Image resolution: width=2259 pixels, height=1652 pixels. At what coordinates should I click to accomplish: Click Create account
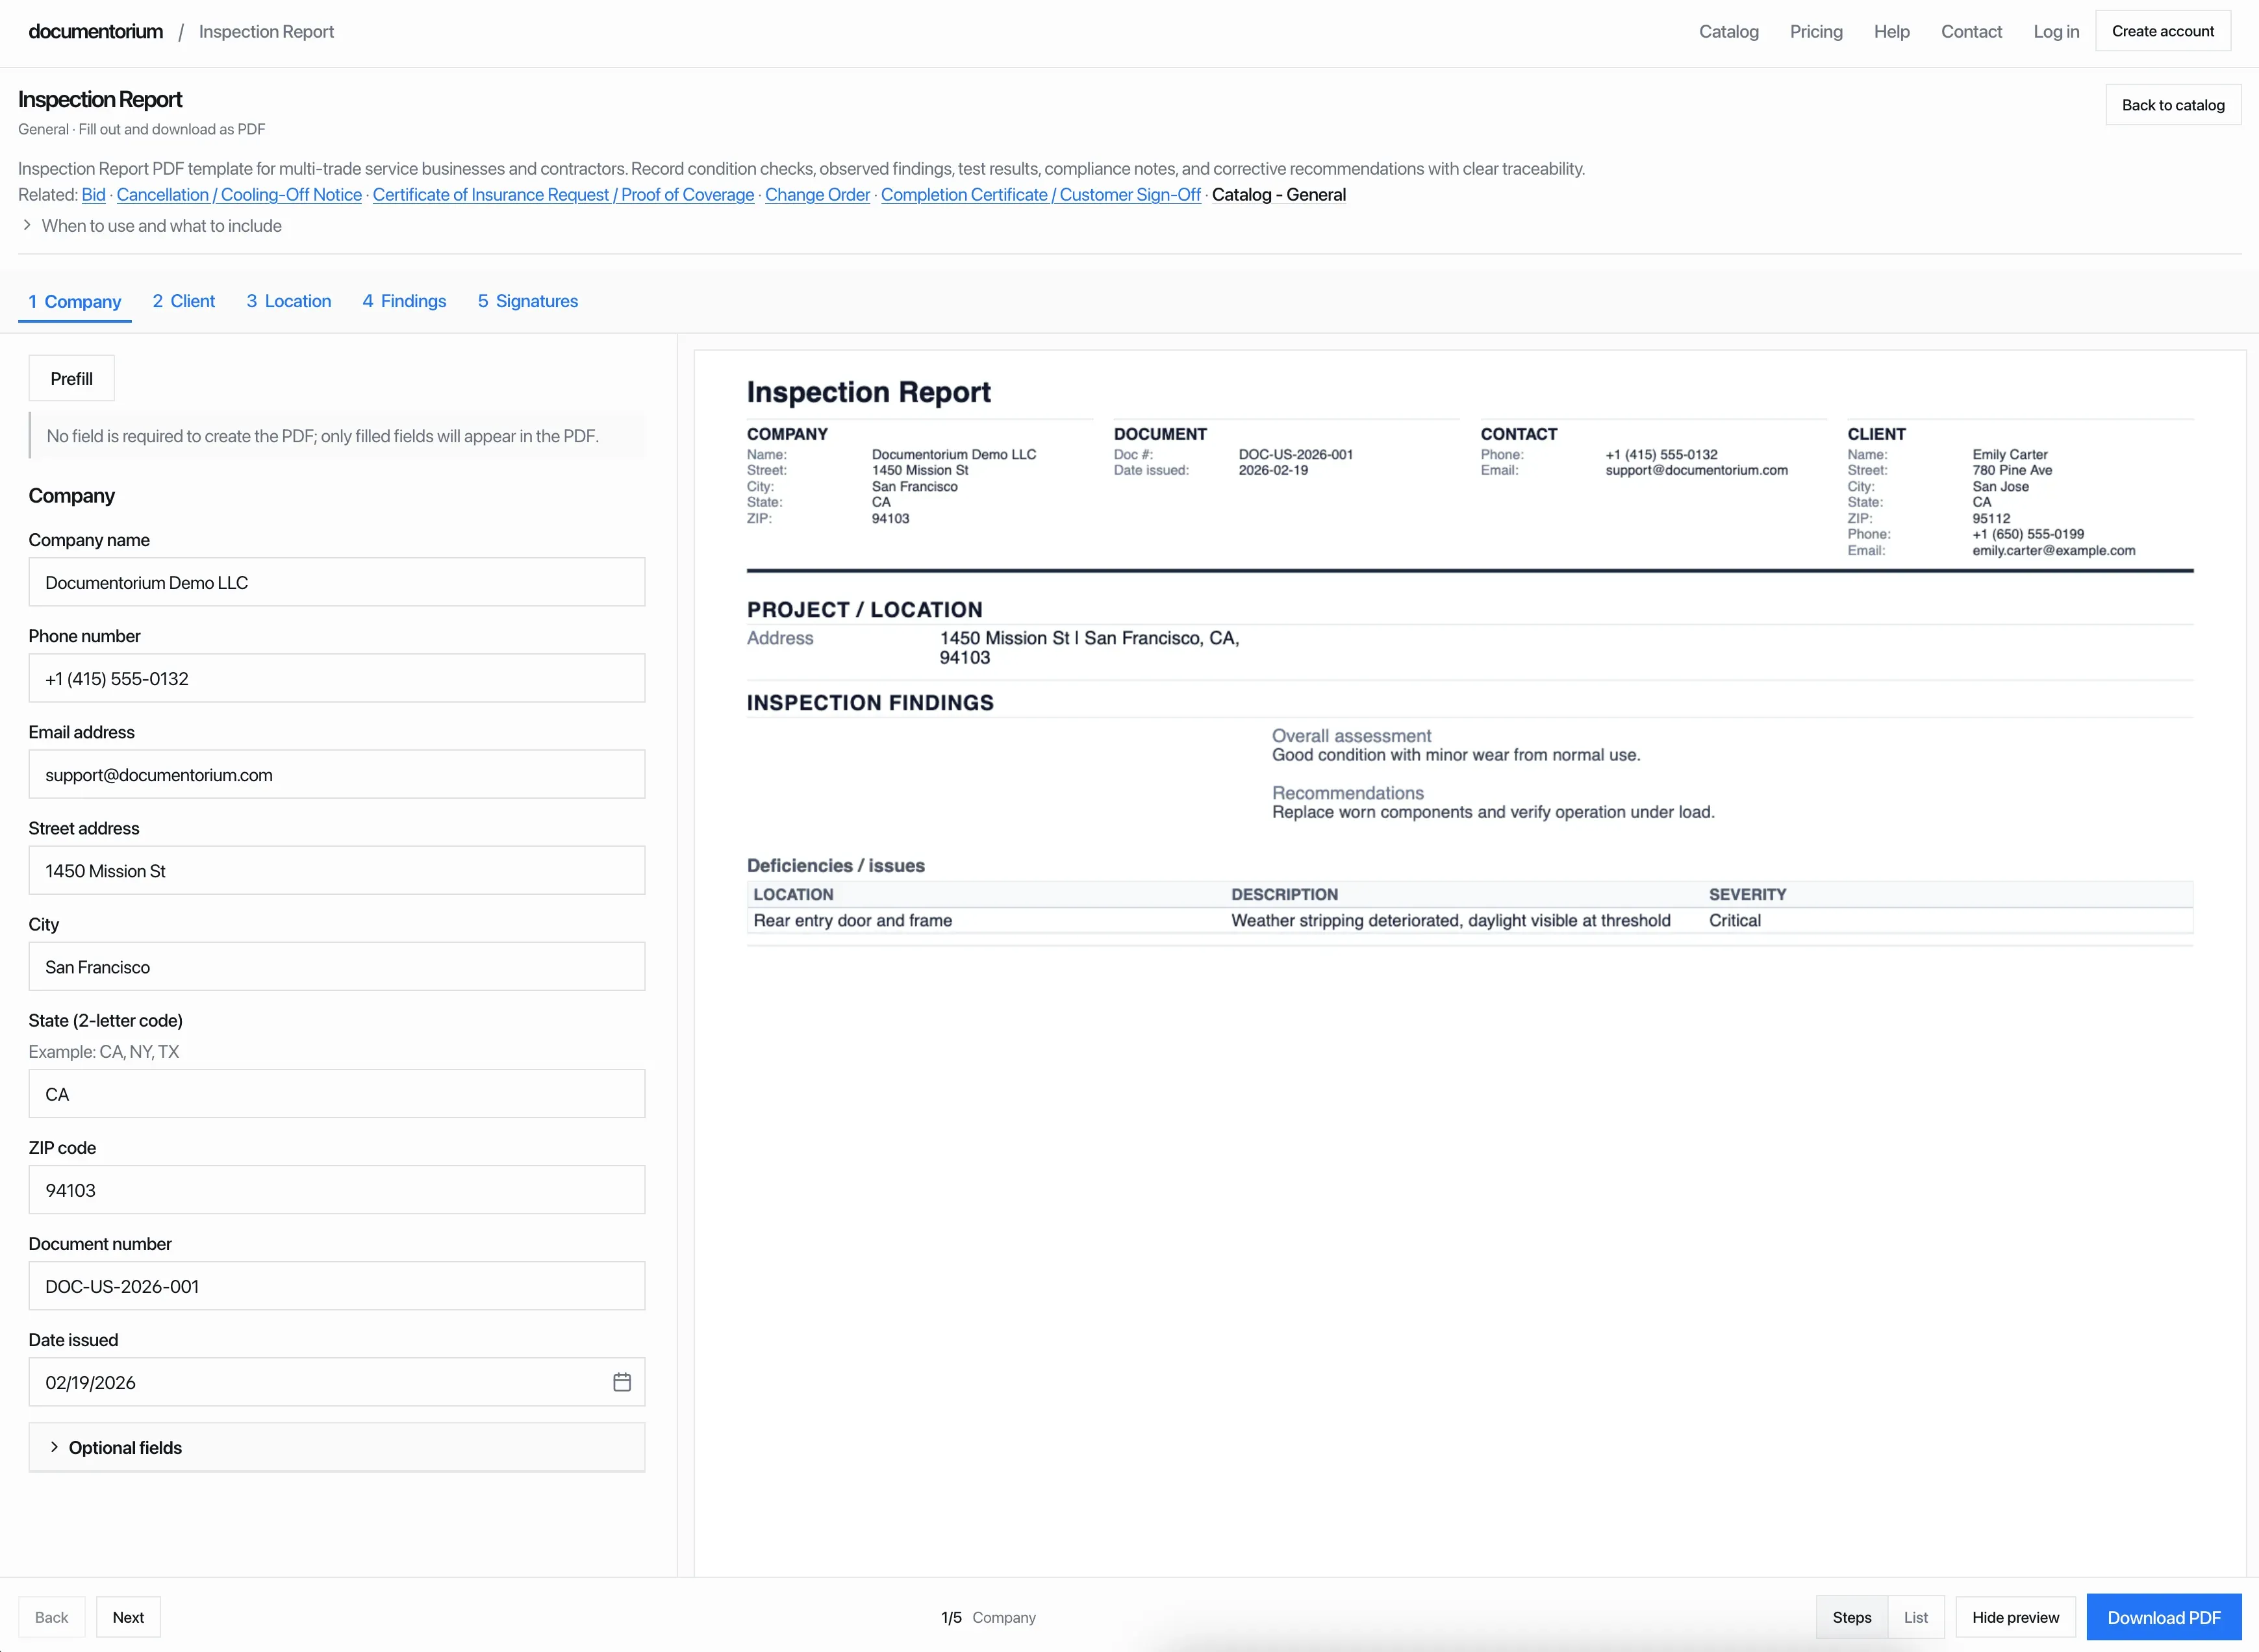click(x=2163, y=31)
